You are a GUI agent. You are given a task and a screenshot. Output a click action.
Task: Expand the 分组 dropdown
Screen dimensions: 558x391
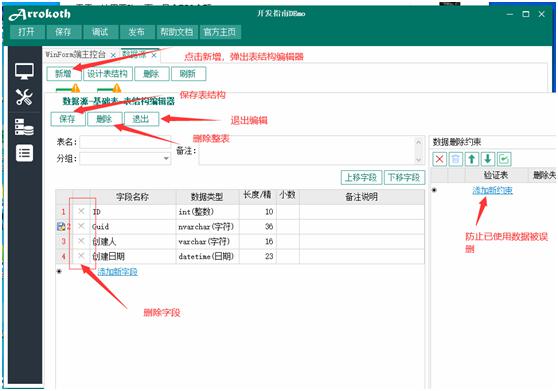[x=166, y=158]
